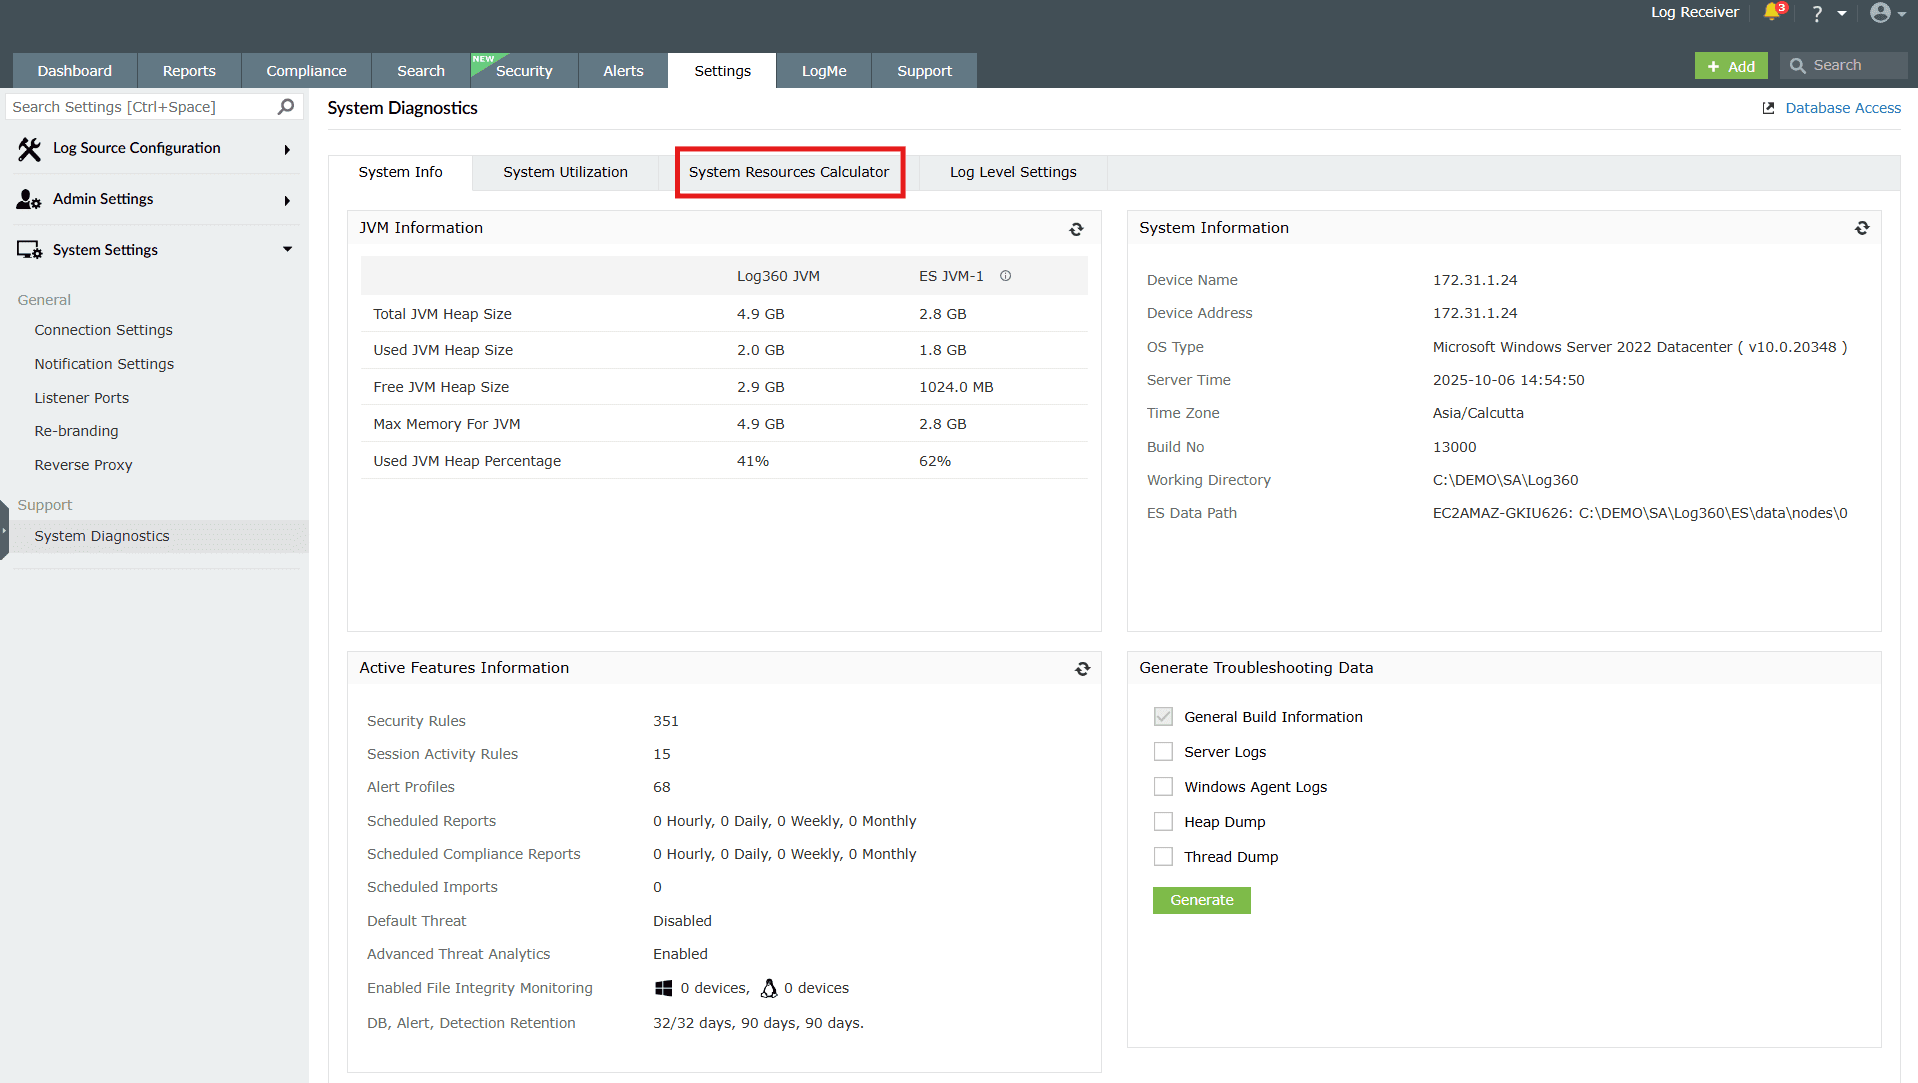Screen dimensions: 1918x1083
Task: Enable the Heap Dump checkbox
Action: (x=1163, y=822)
